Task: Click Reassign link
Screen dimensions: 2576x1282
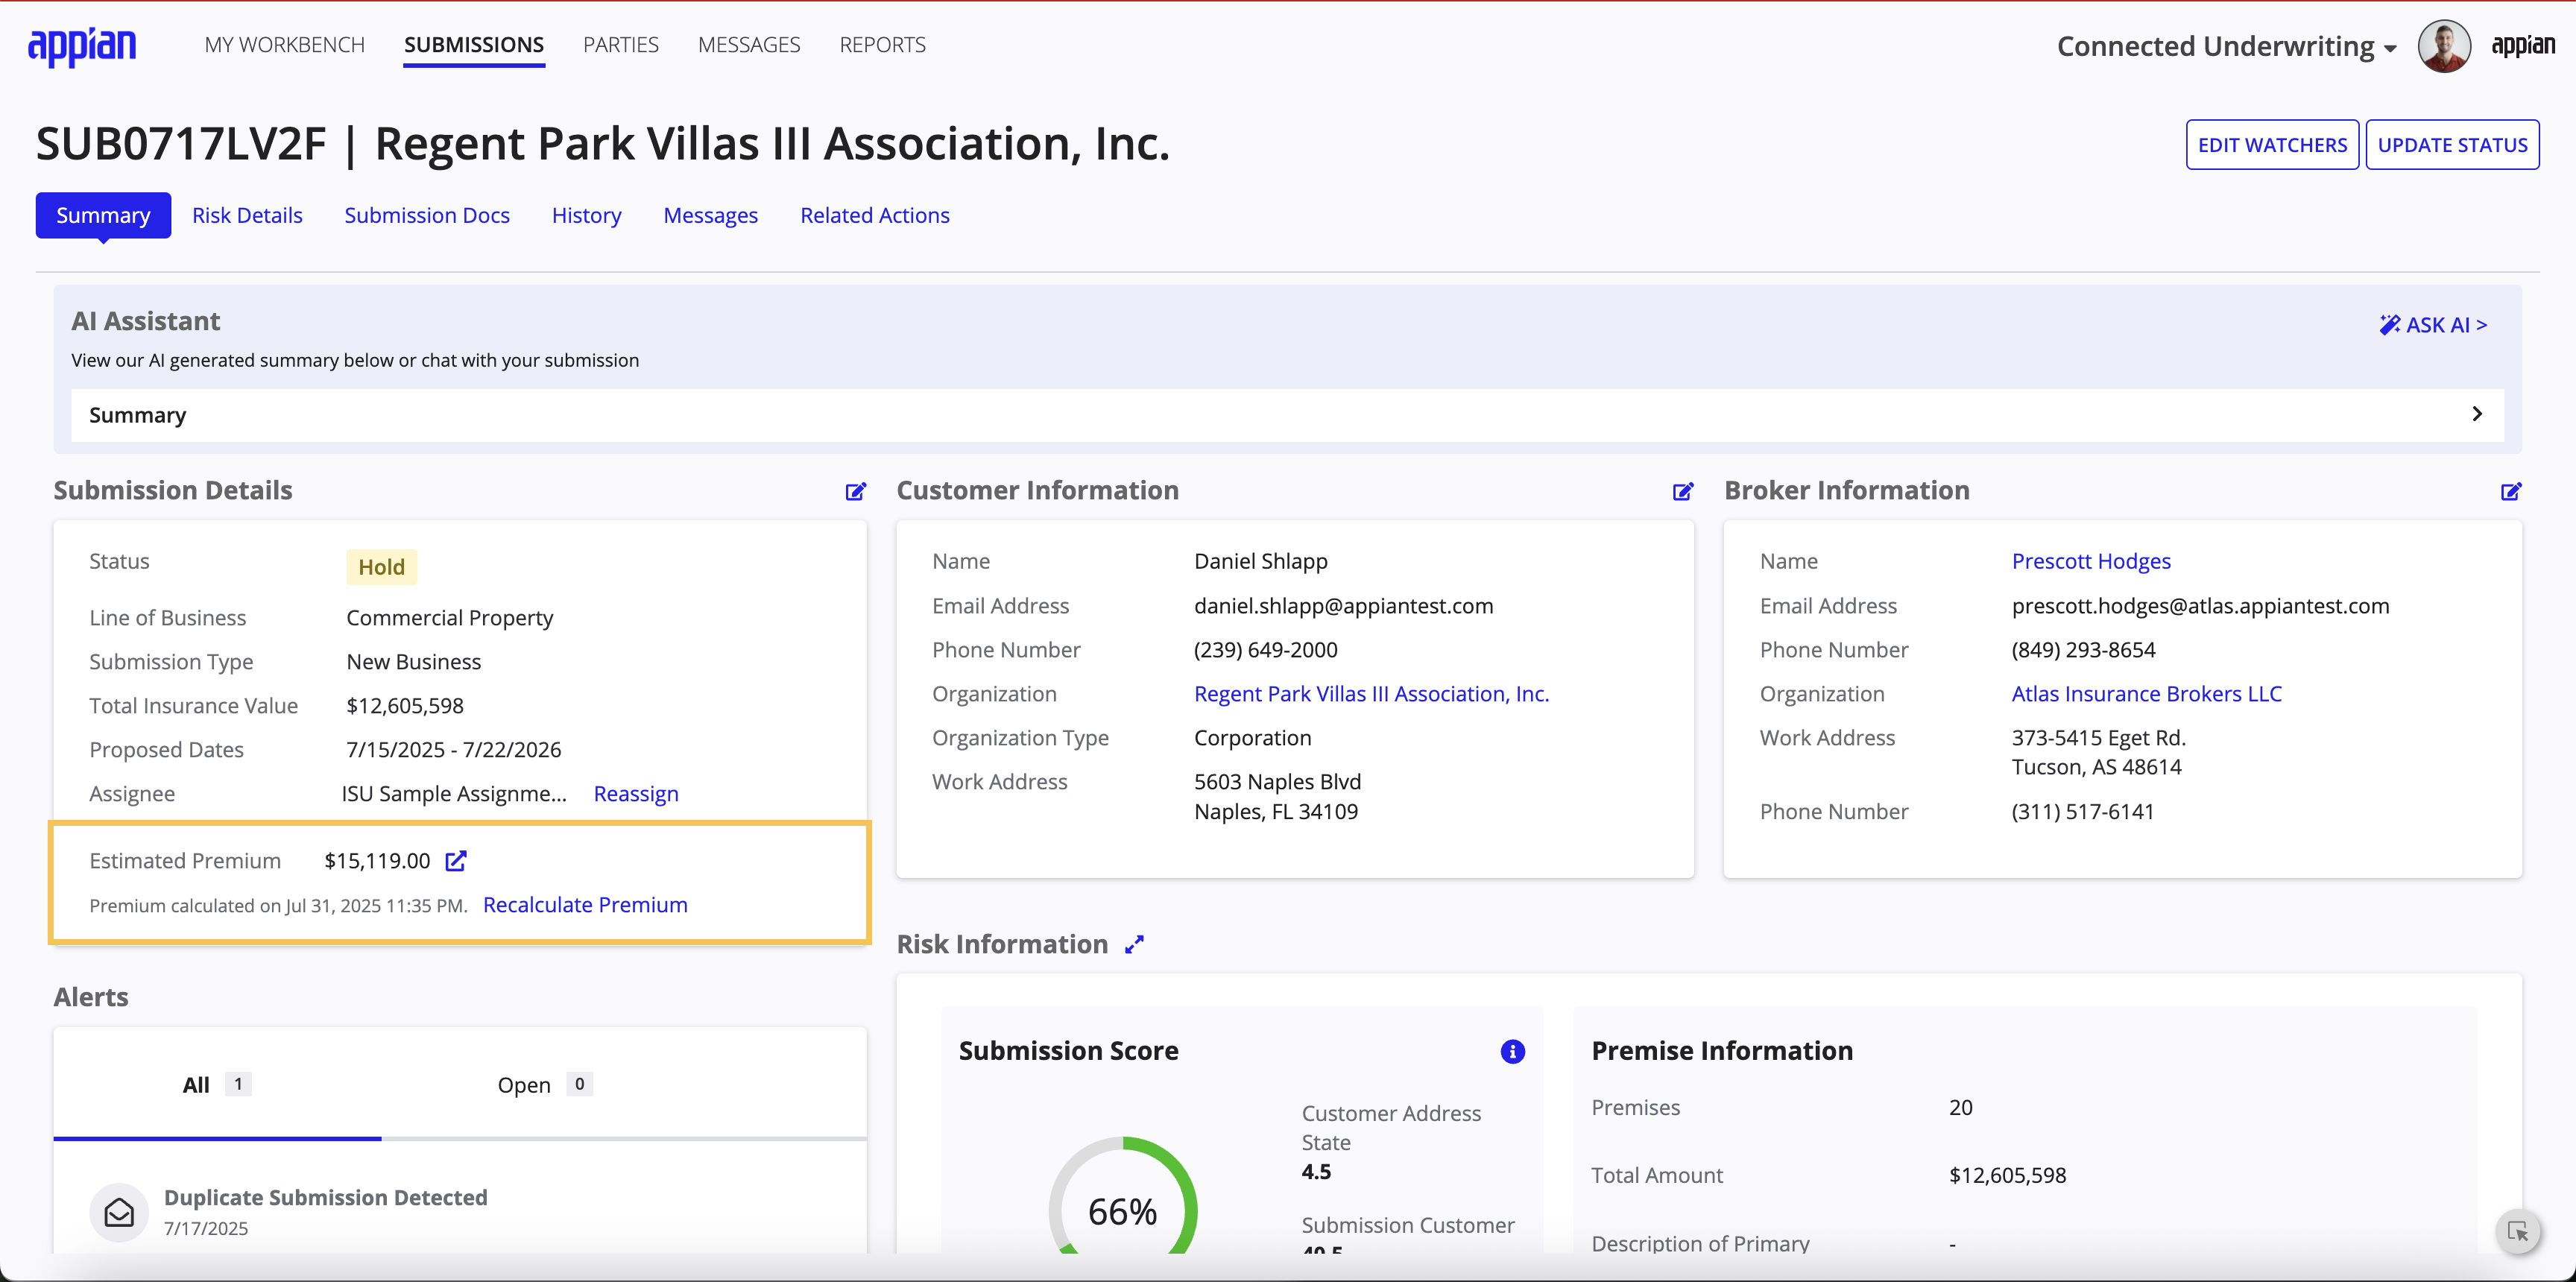Action: click(x=636, y=793)
